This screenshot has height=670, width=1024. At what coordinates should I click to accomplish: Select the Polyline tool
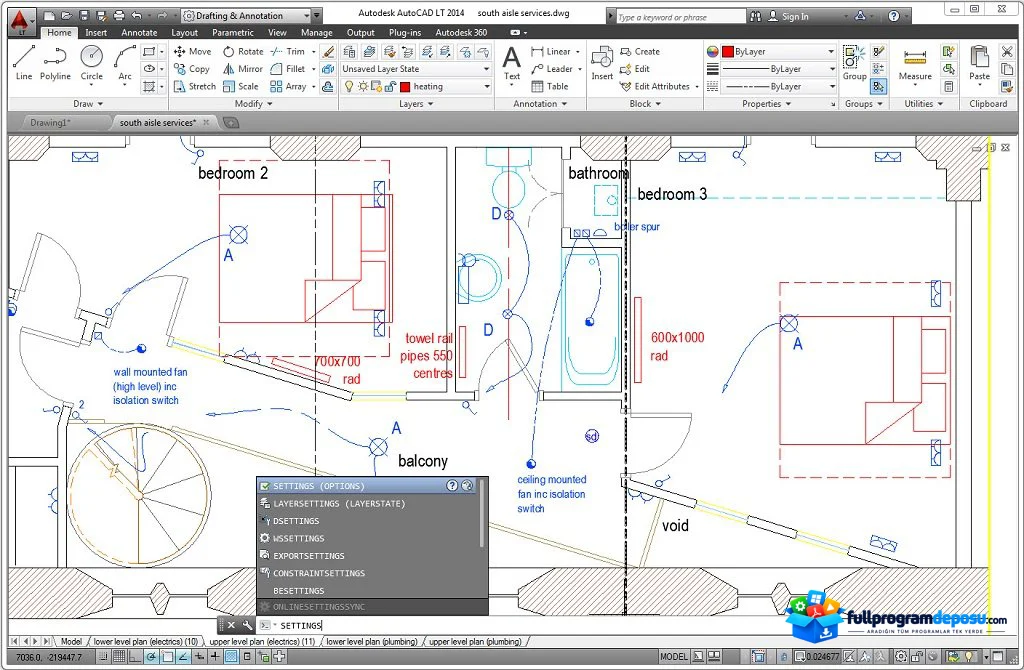pyautogui.click(x=55, y=63)
